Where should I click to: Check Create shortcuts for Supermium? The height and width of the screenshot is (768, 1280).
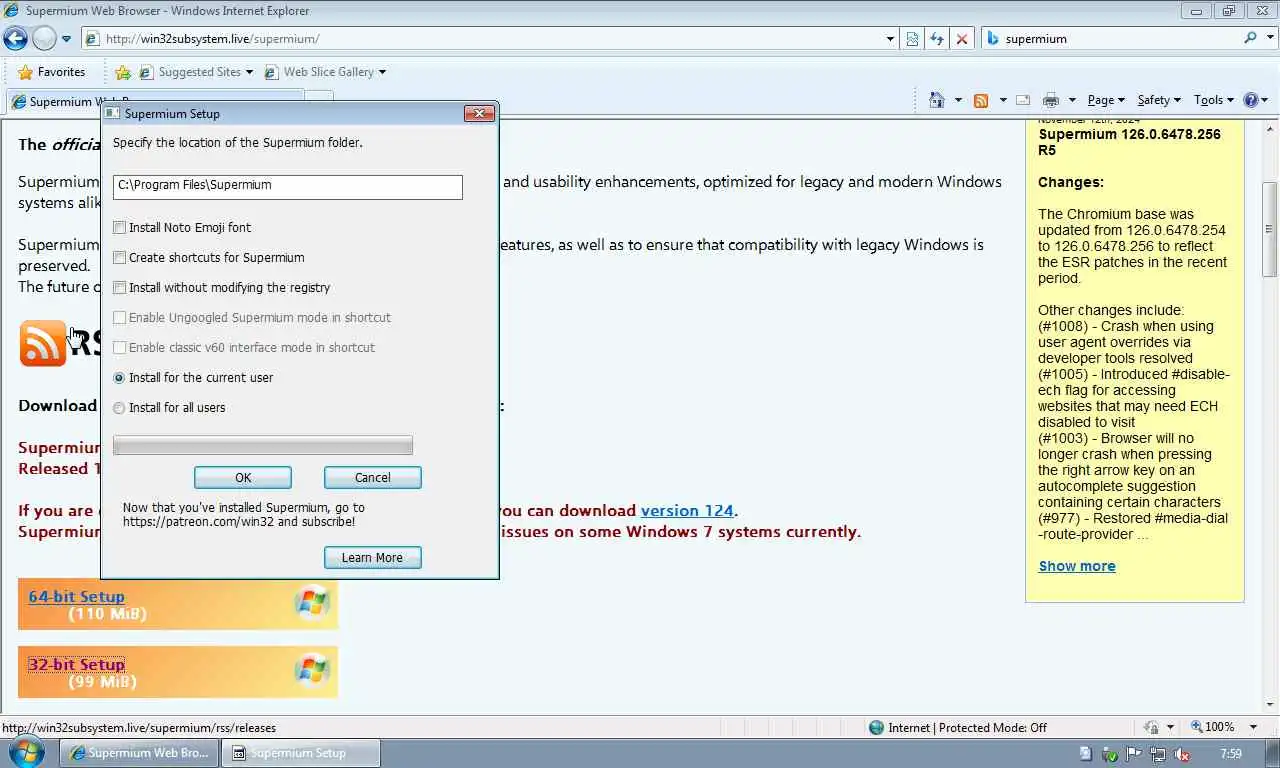120,258
